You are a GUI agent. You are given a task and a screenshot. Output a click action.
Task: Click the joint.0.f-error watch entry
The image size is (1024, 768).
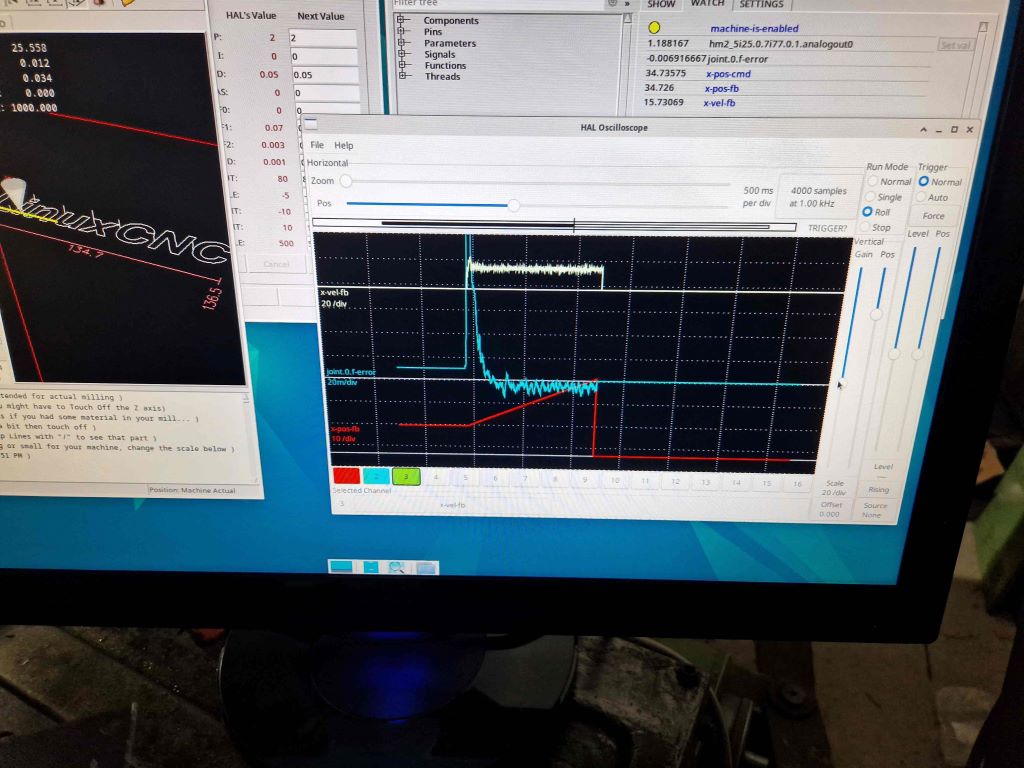[x=737, y=59]
